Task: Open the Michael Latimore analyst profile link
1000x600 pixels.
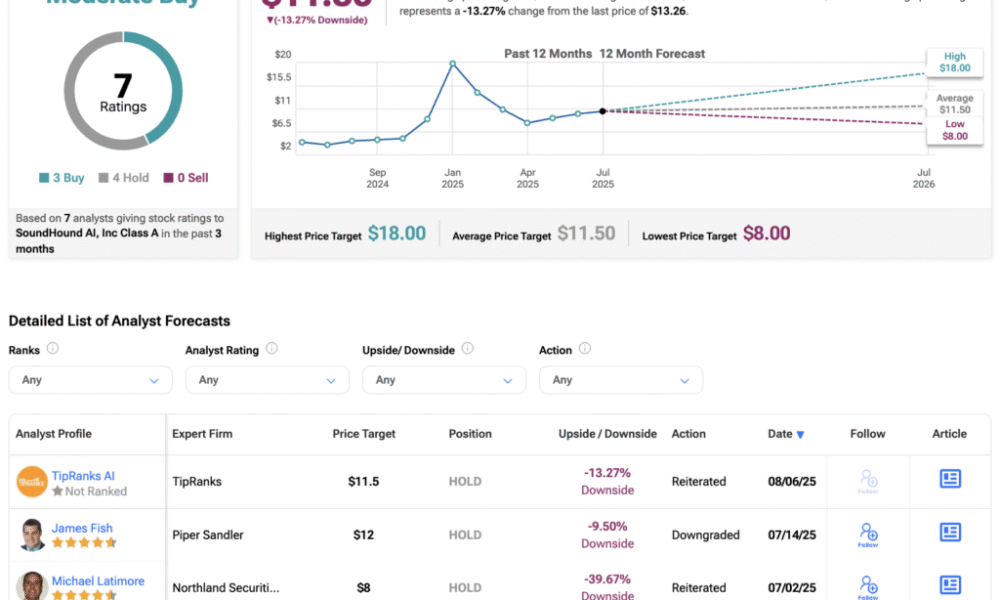Action: tap(98, 581)
